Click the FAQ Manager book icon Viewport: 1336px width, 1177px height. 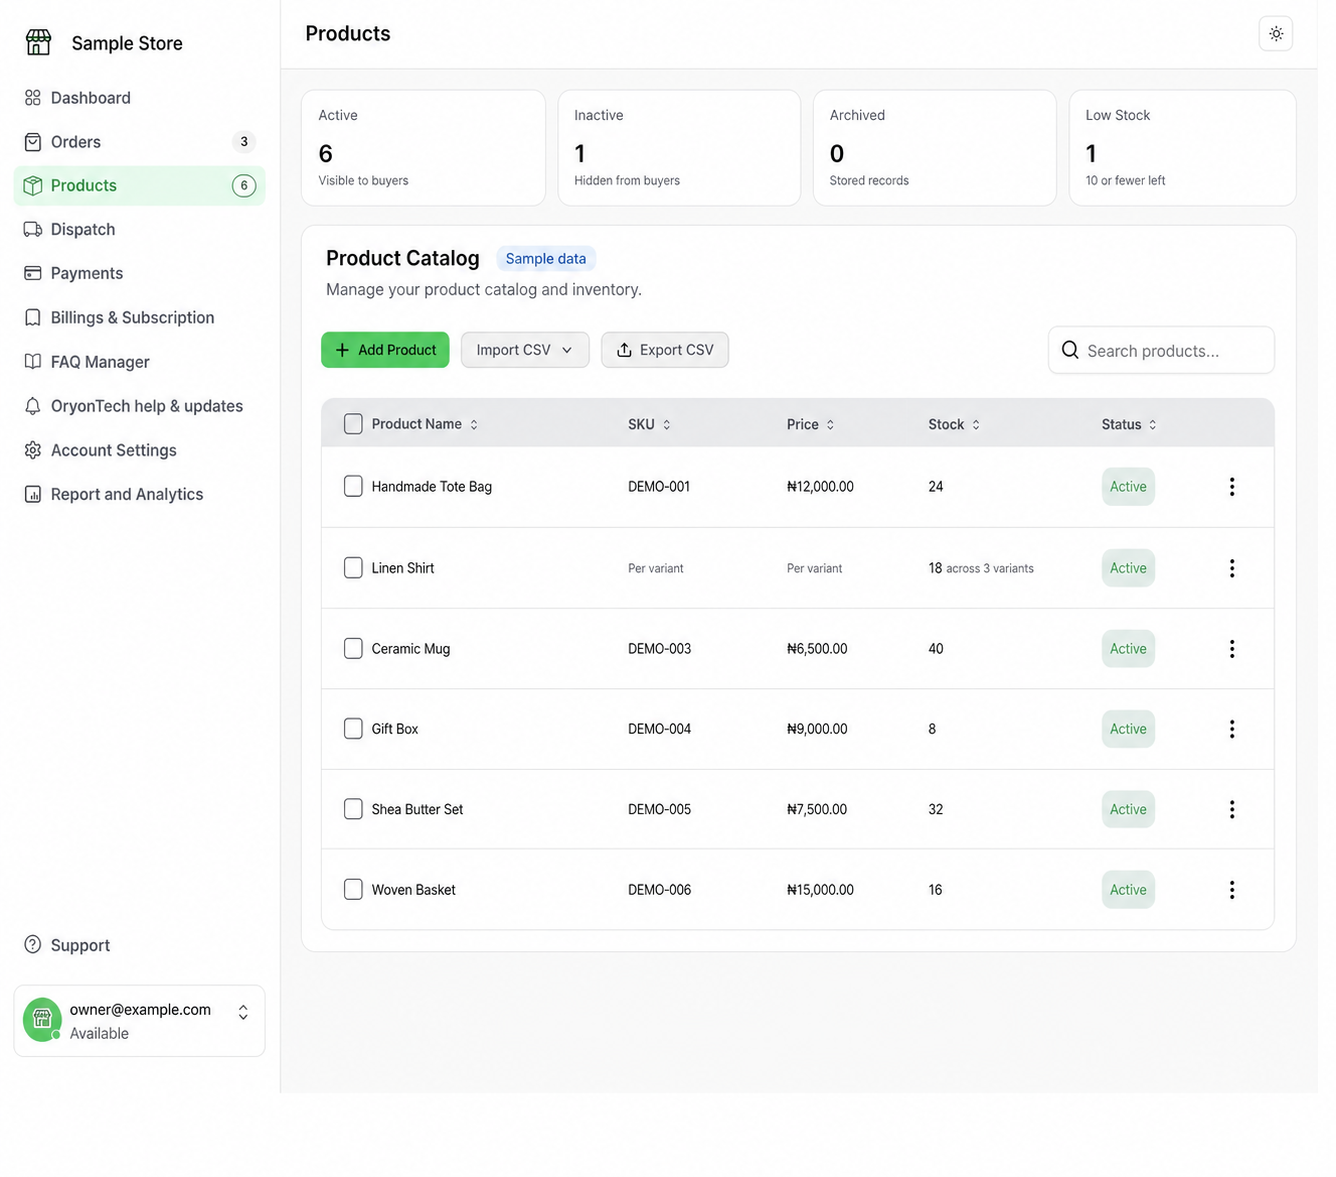click(33, 362)
